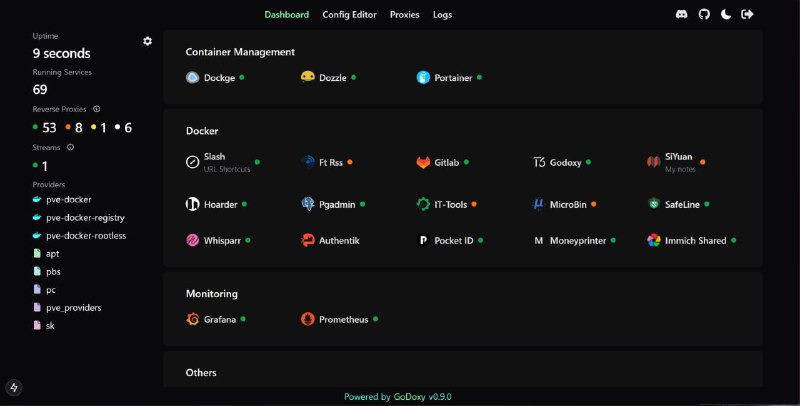Screen dimensions: 800x406
Task: Open the pve_providers file entry
Action: pyautogui.click(x=73, y=307)
